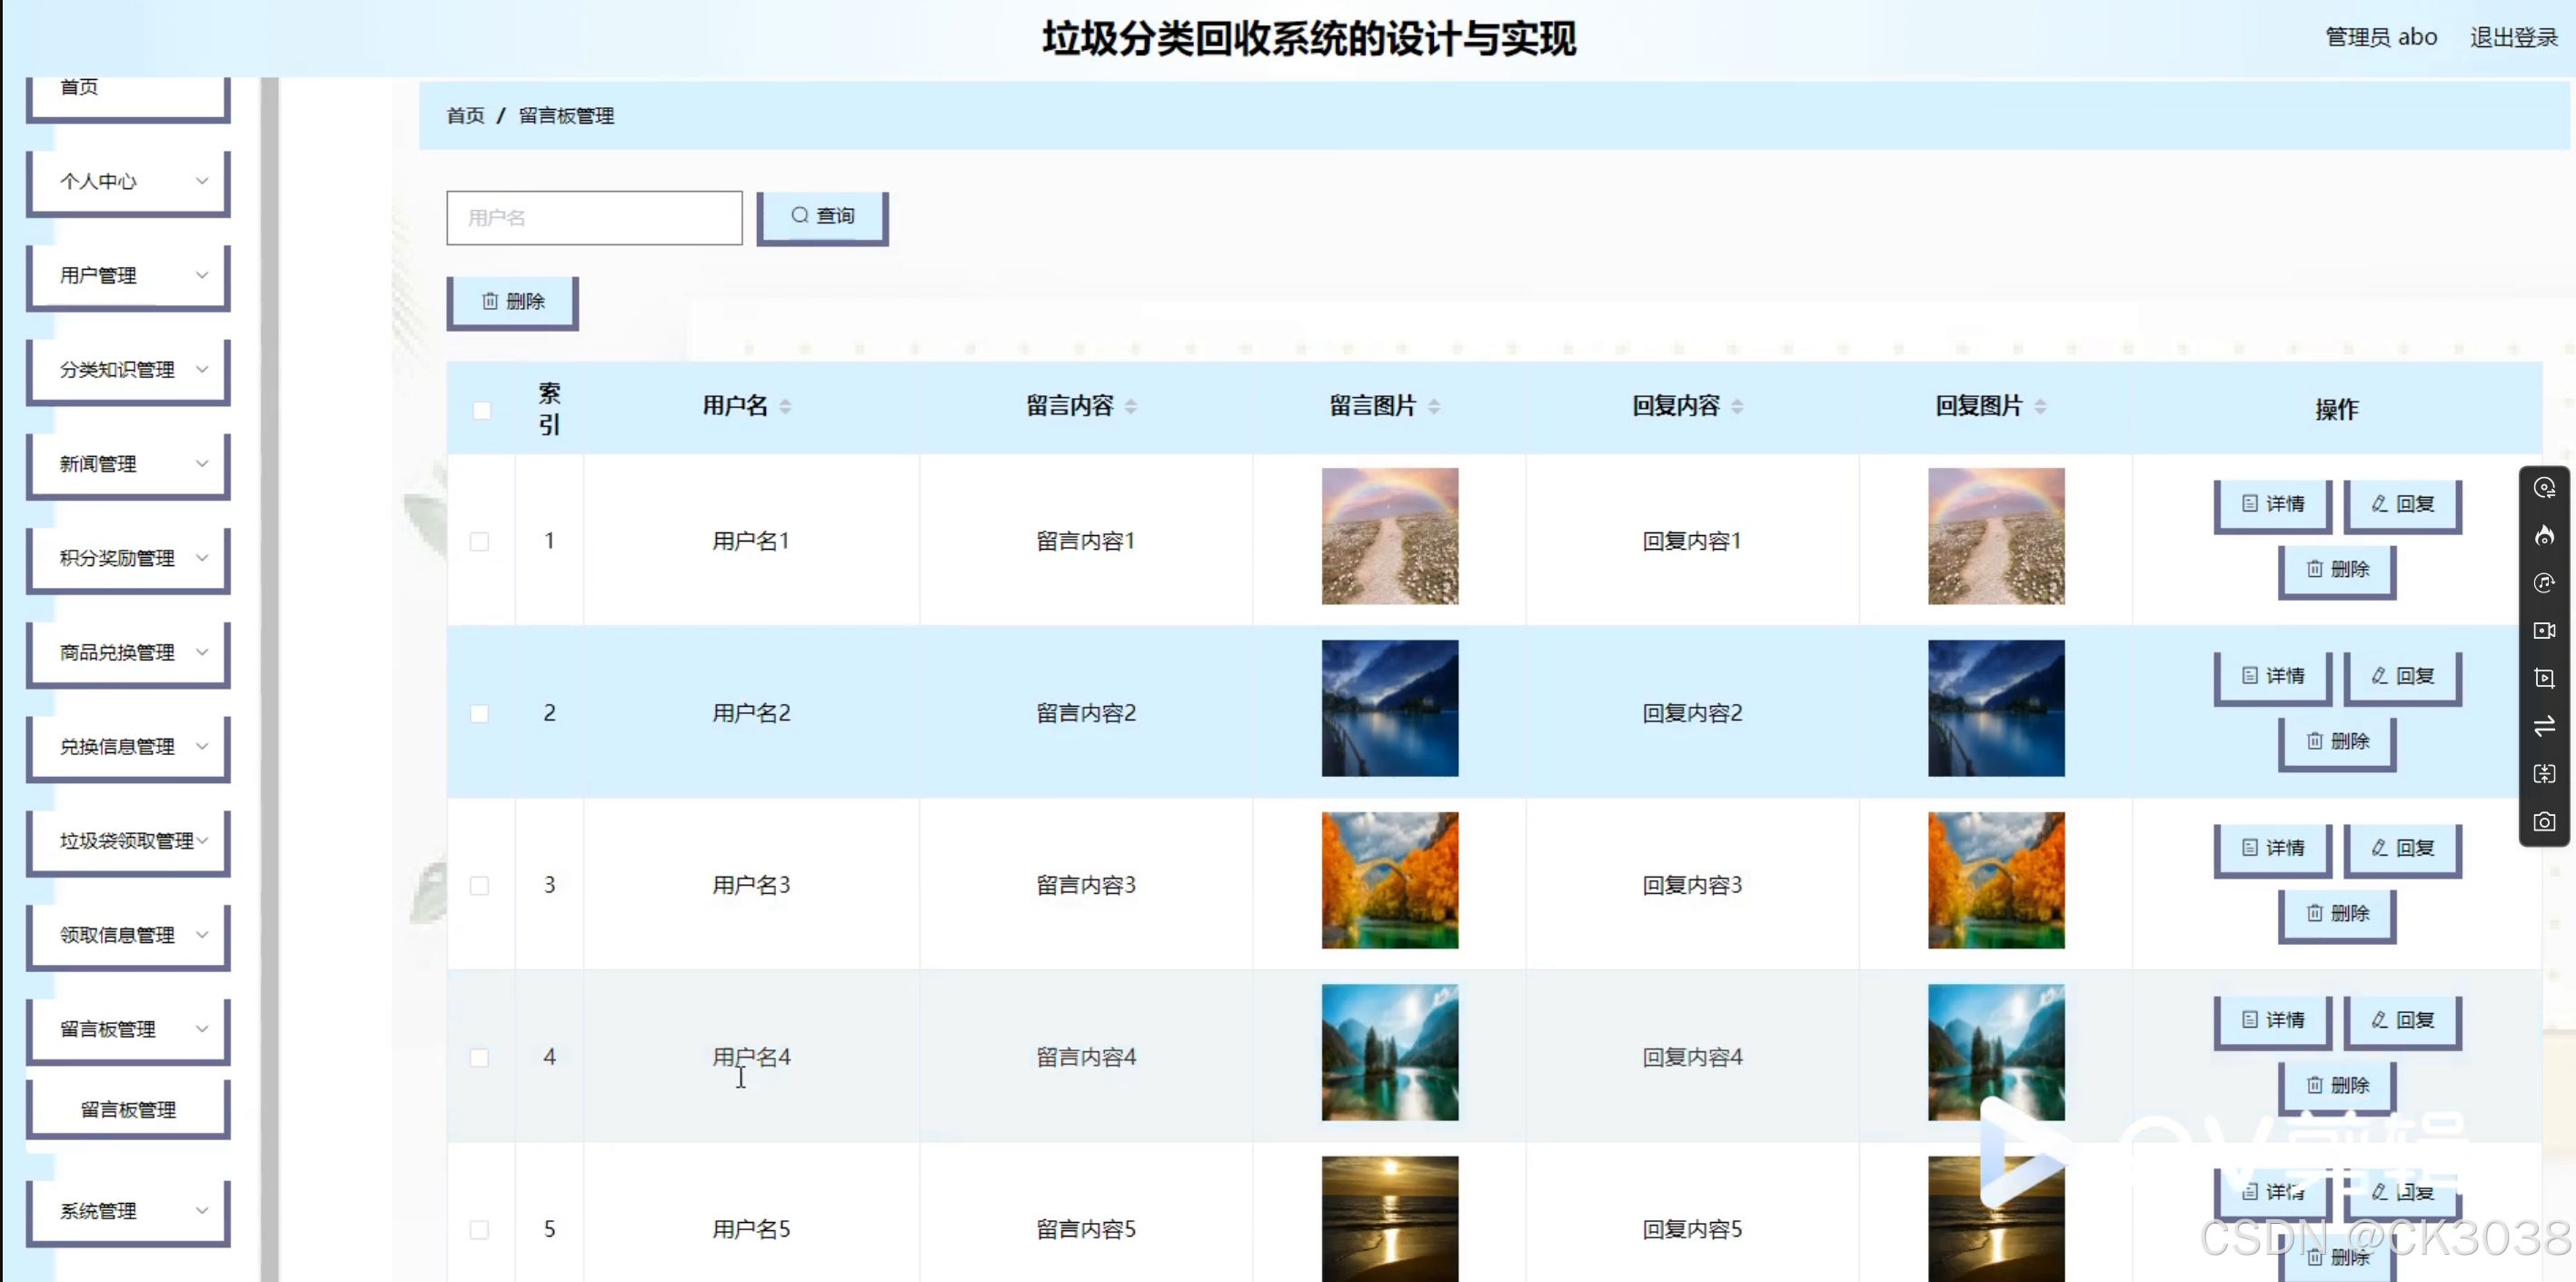Click 退出登录 to log out

point(2512,38)
